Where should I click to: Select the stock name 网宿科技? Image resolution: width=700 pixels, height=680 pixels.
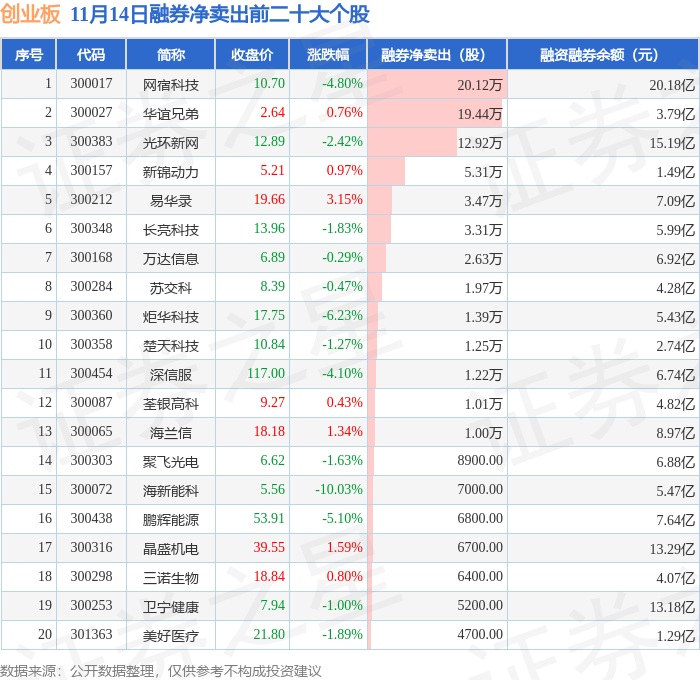pos(171,84)
